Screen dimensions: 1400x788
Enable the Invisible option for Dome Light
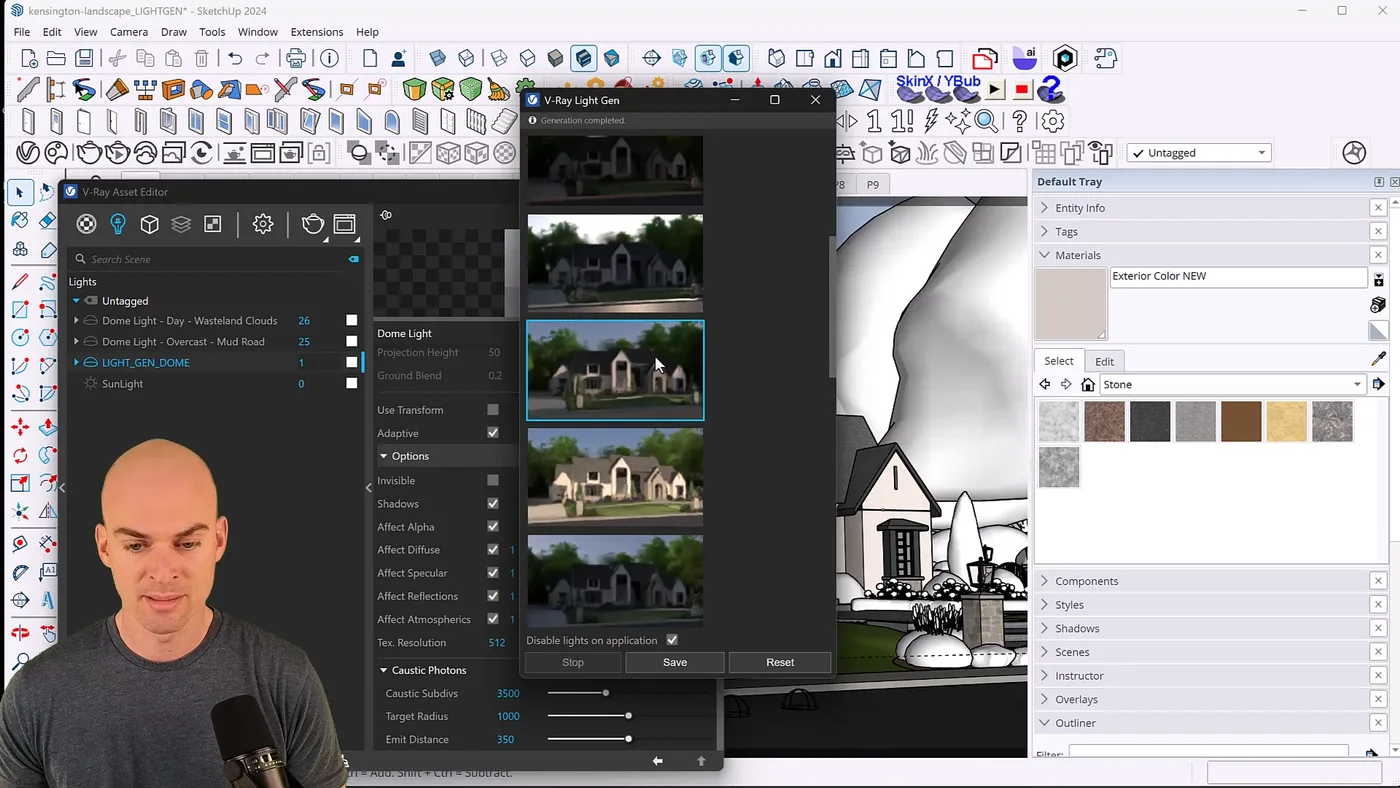coord(492,480)
